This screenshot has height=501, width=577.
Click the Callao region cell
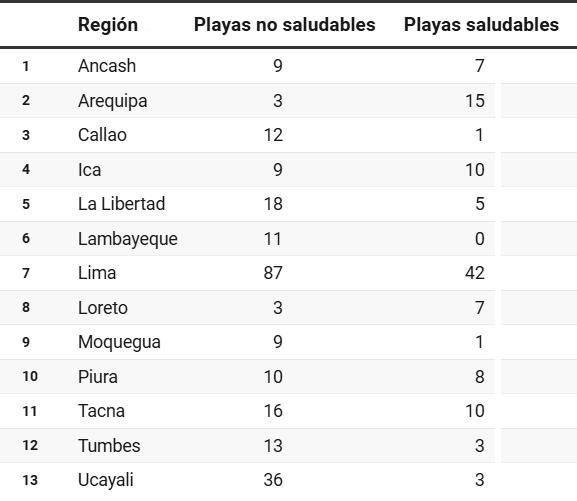(102, 135)
